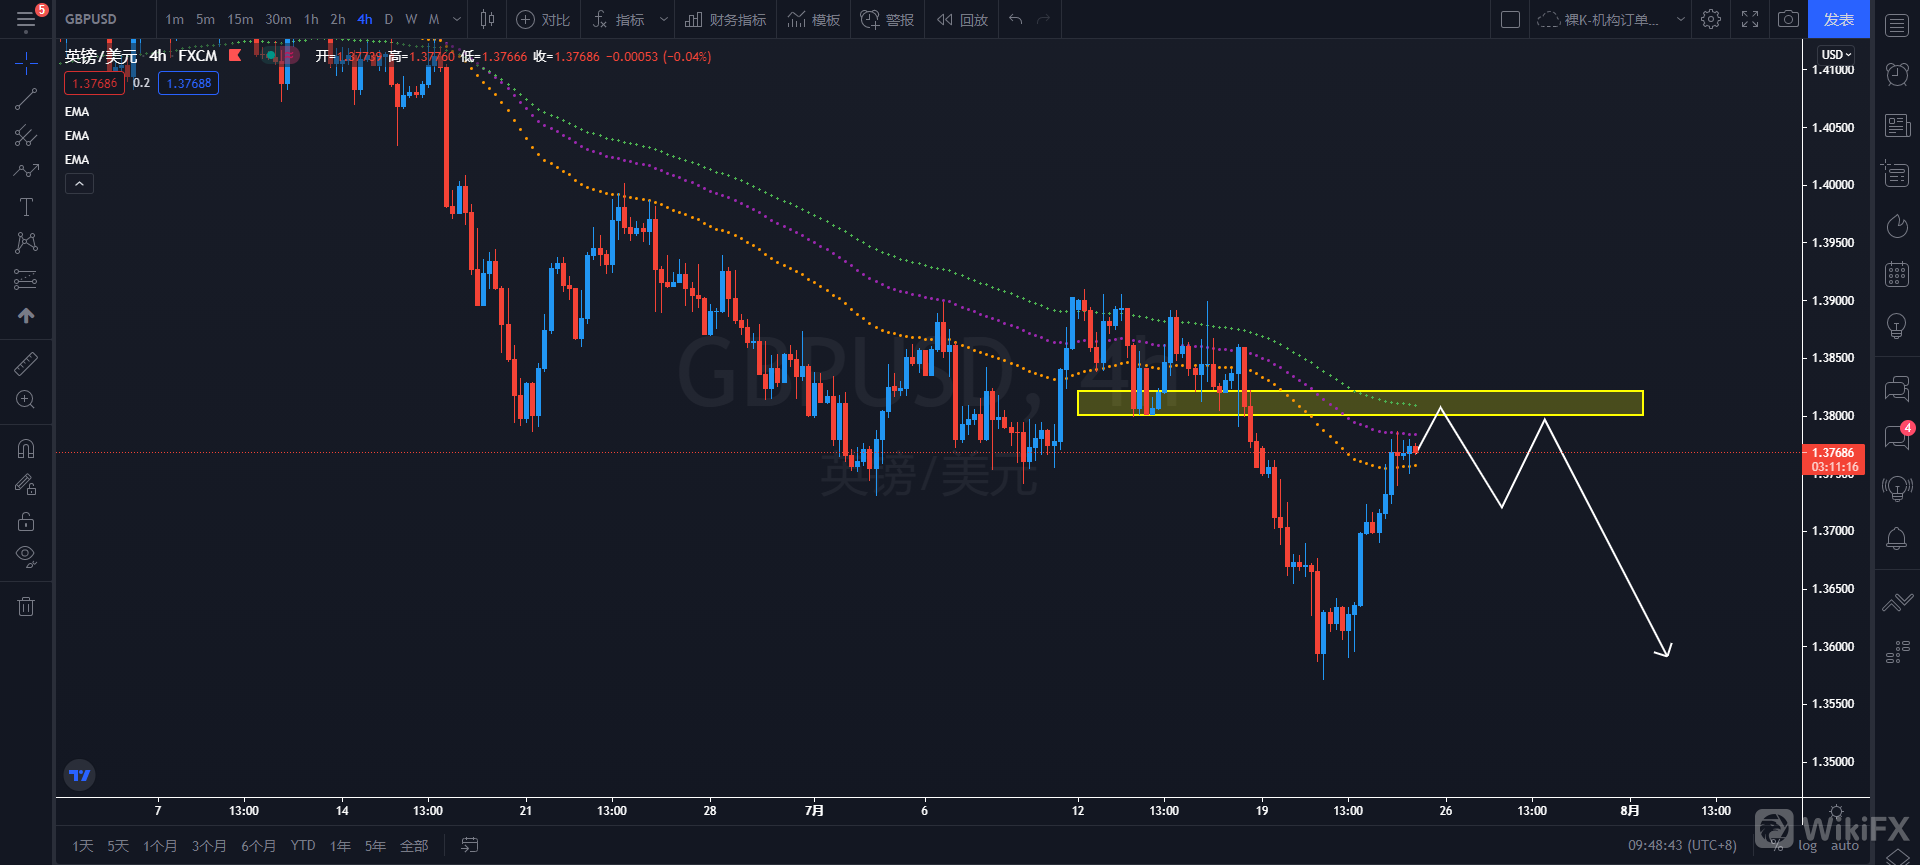Switch to the 1h timeframe
1920x865 pixels.
click(311, 19)
